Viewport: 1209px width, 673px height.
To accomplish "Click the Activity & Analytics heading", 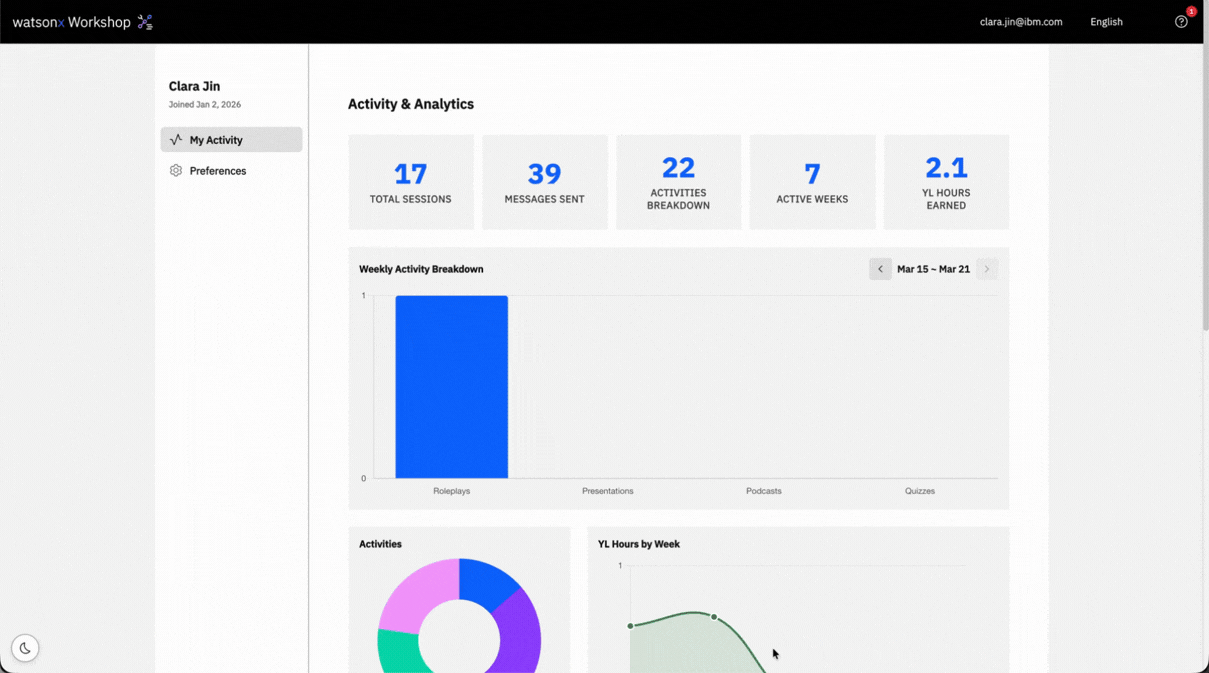I will click(411, 104).
